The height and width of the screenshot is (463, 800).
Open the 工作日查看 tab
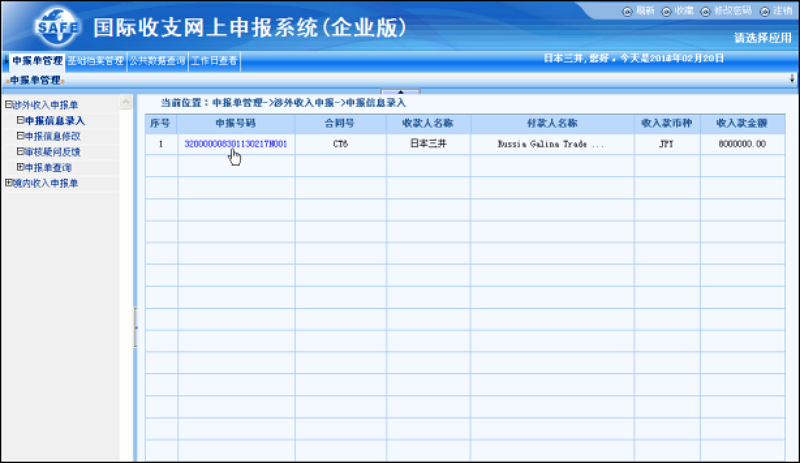[214, 61]
